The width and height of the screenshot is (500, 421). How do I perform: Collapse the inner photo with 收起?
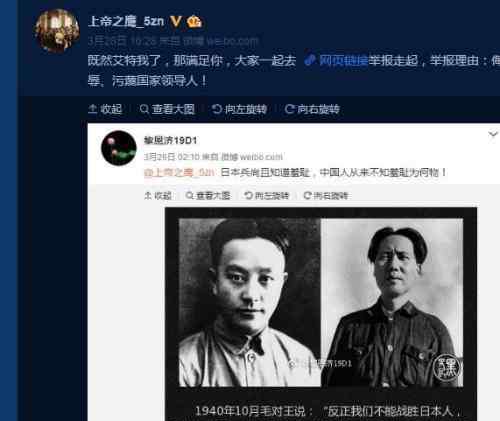[158, 195]
